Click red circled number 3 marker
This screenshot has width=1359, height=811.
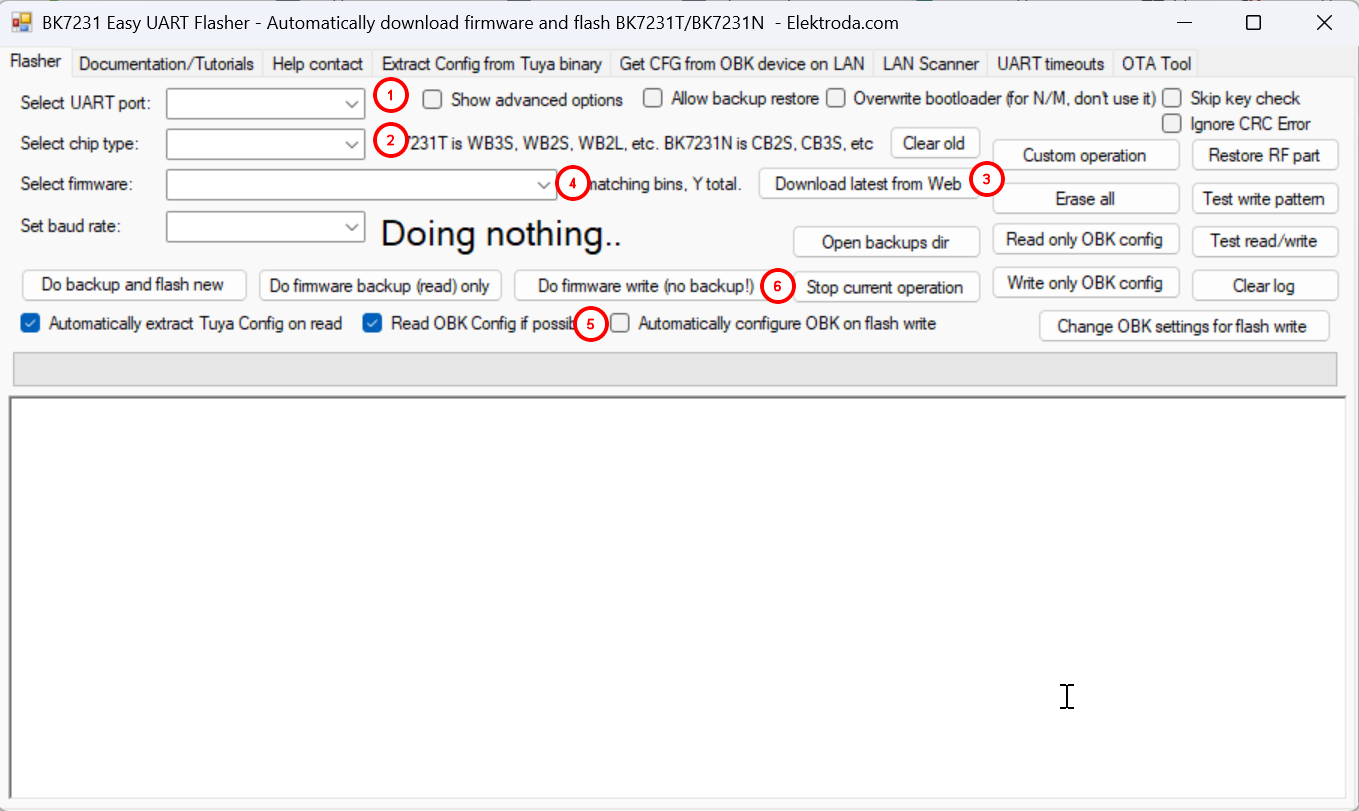click(x=986, y=178)
